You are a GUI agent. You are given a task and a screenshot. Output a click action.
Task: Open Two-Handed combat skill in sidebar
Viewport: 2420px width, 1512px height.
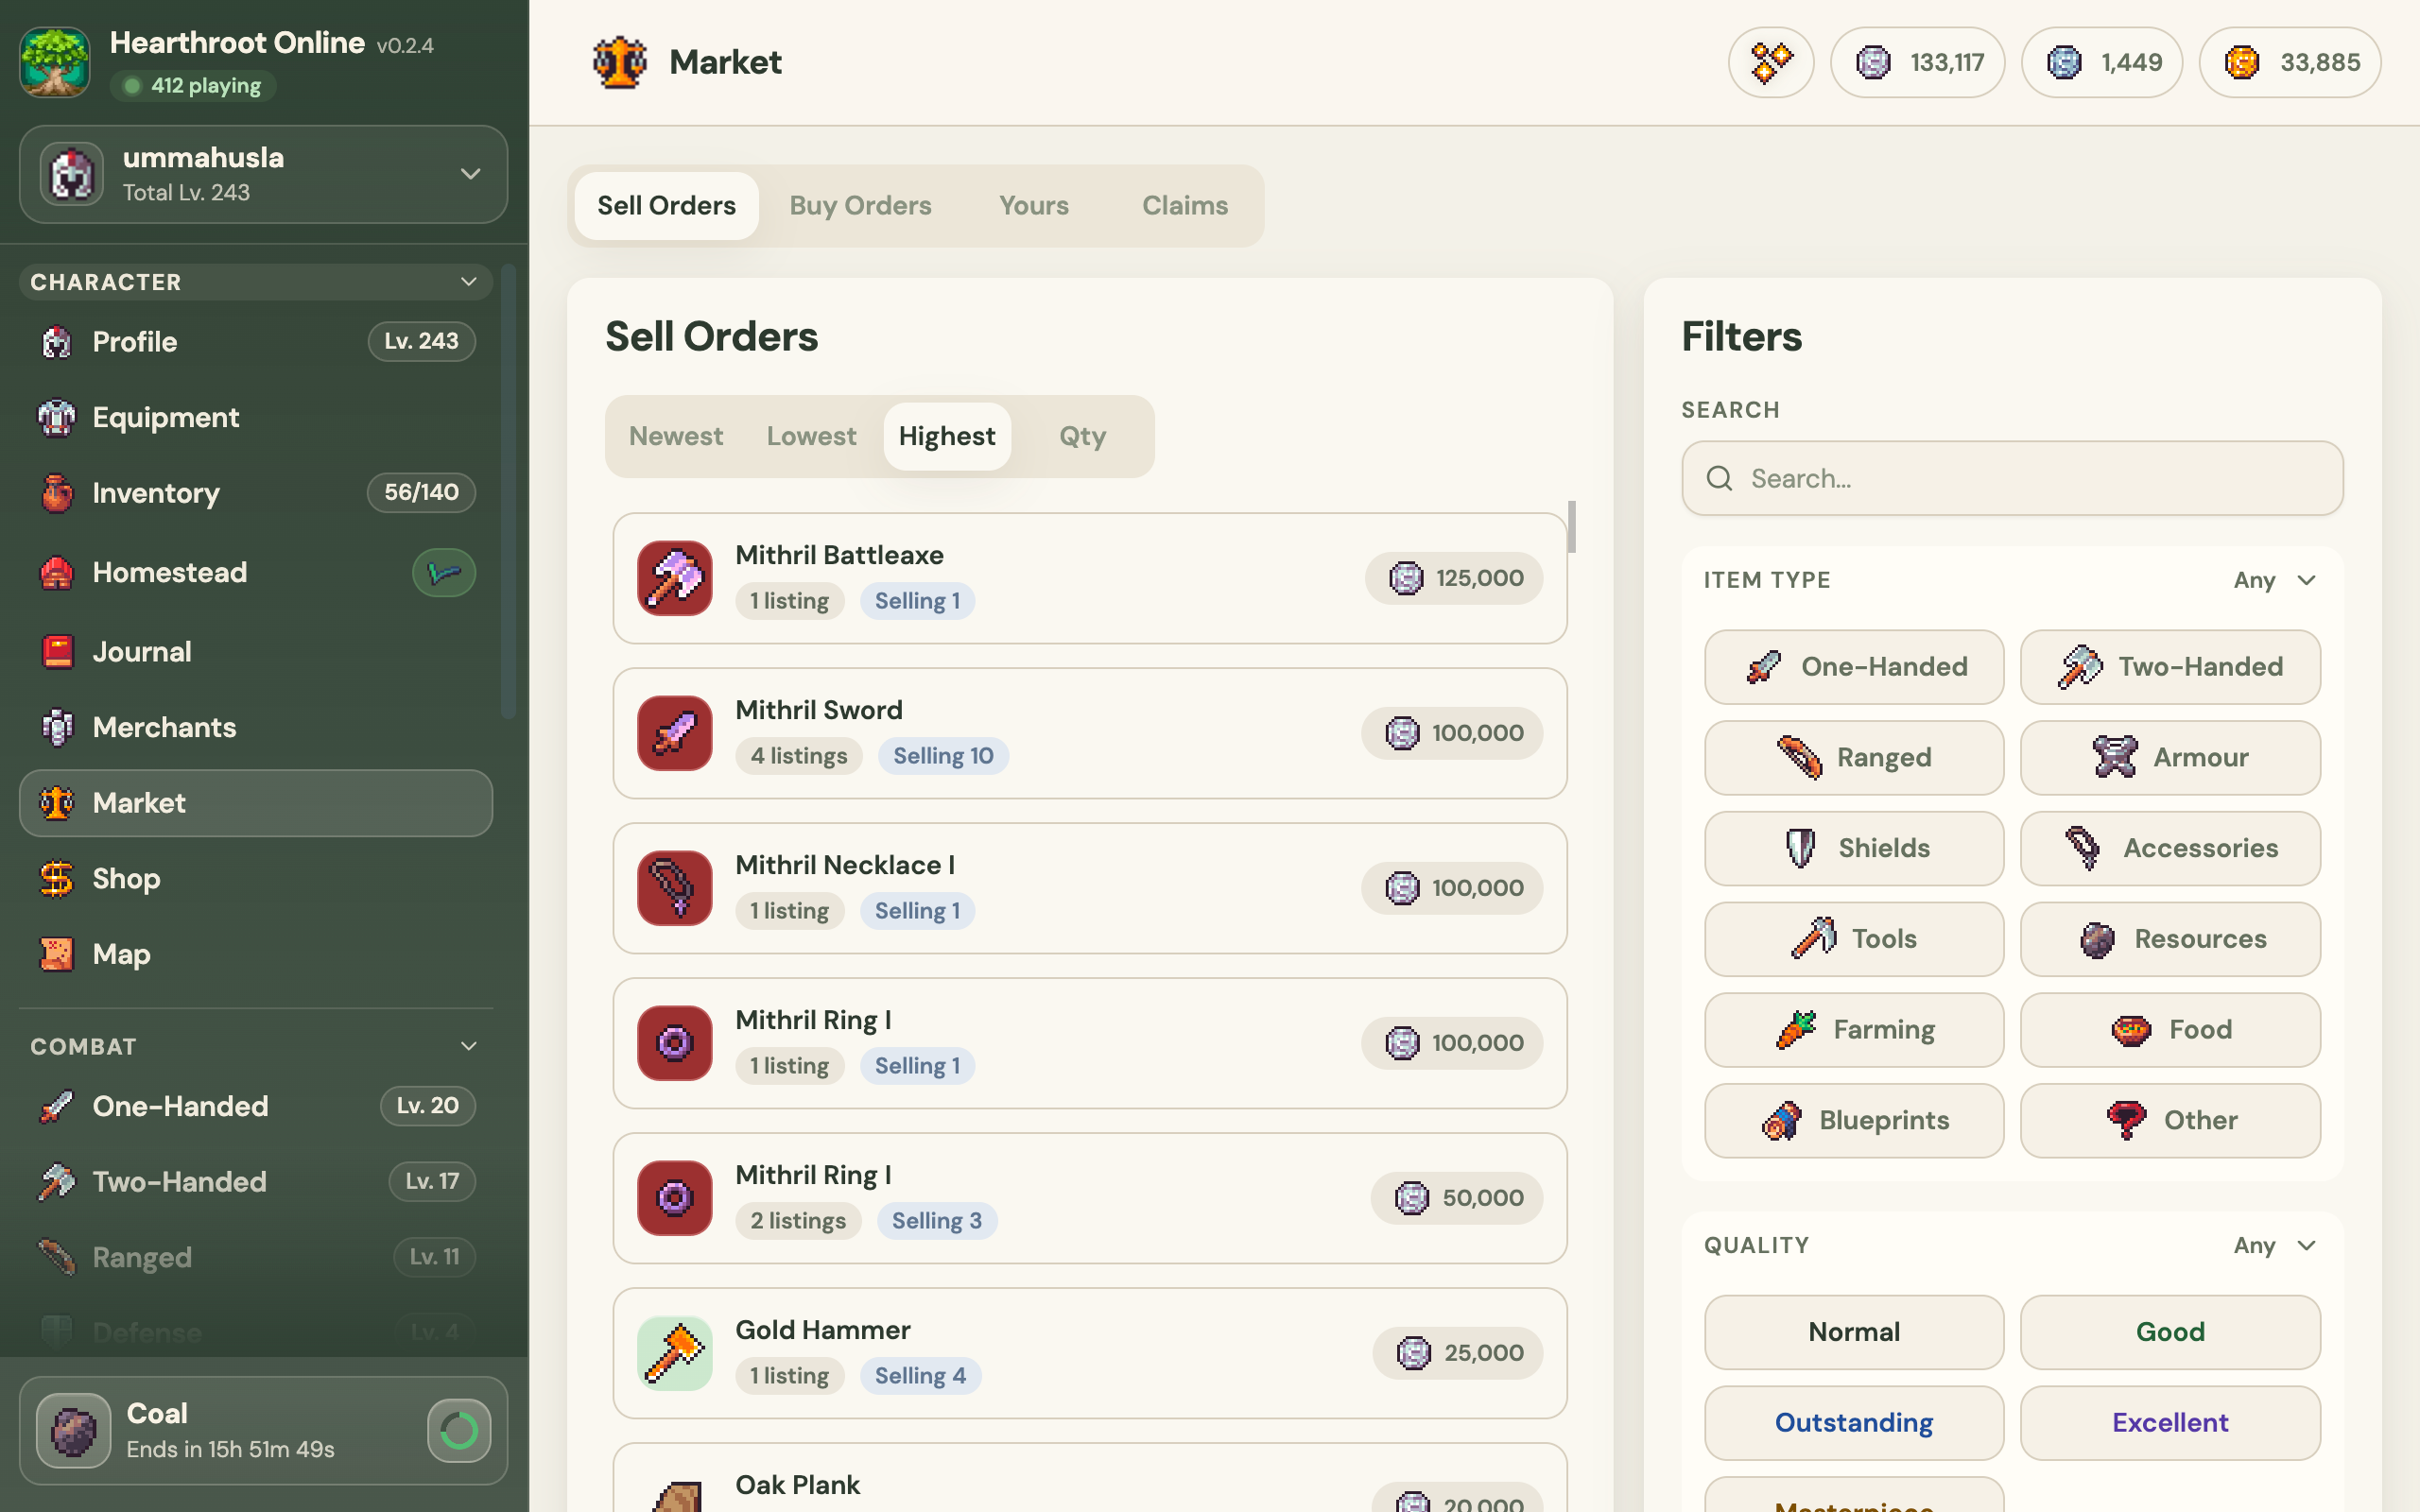click(256, 1181)
